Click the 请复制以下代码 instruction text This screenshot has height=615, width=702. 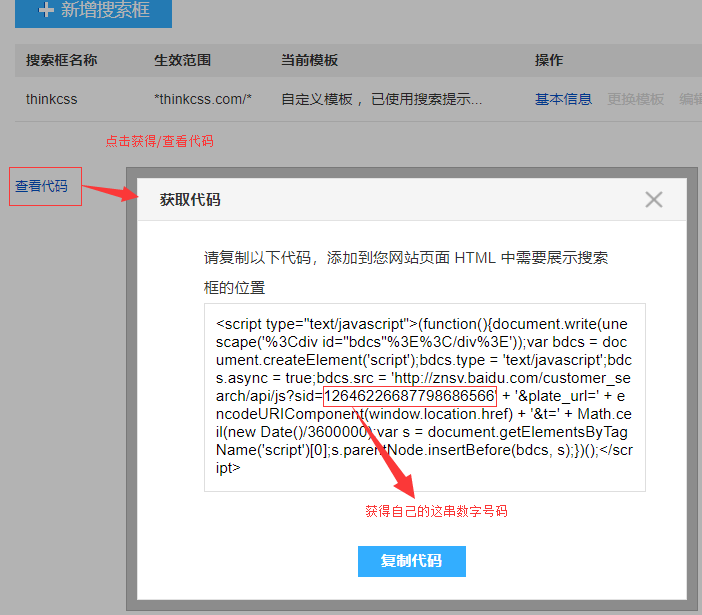click(x=406, y=273)
